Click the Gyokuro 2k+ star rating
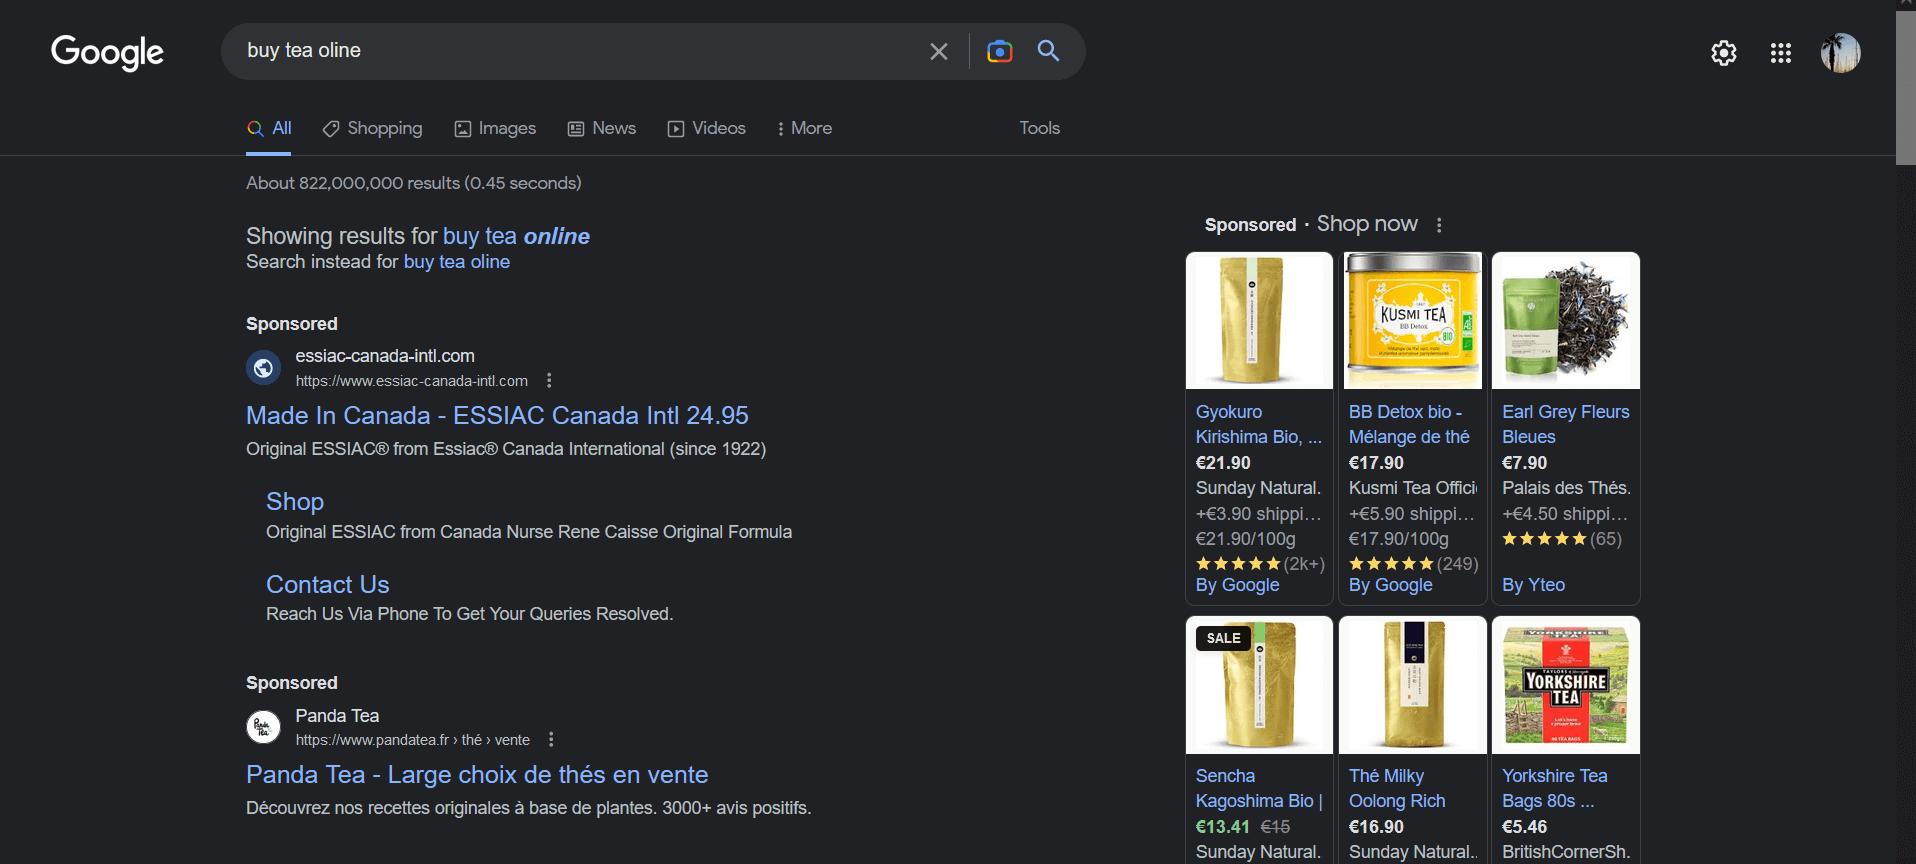 click(x=1260, y=564)
